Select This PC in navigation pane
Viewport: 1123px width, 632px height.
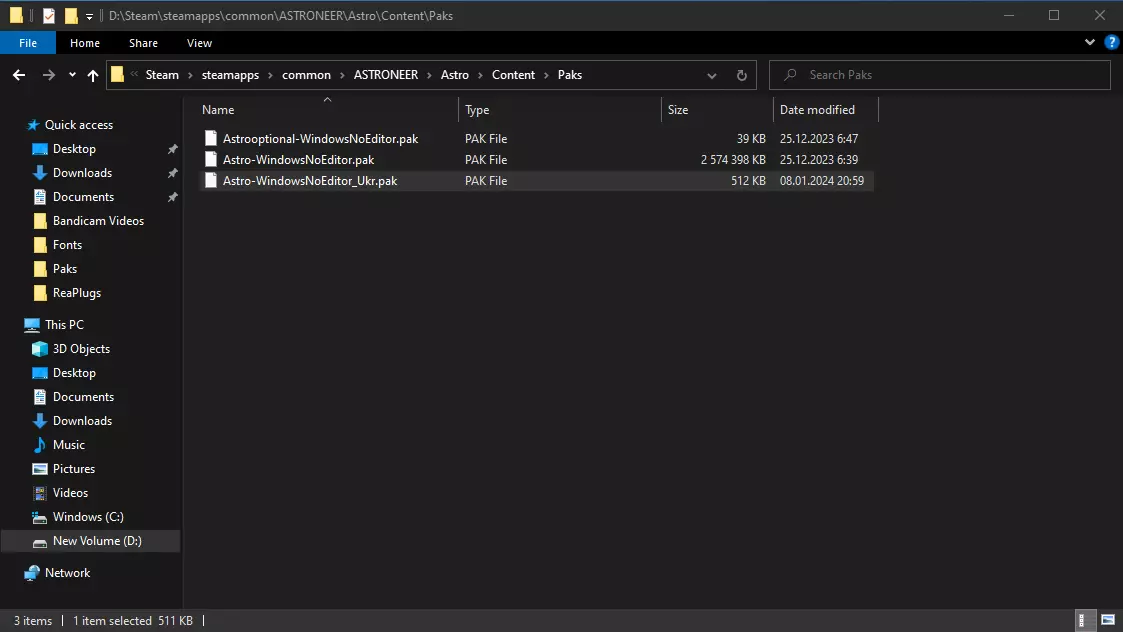pos(64,325)
